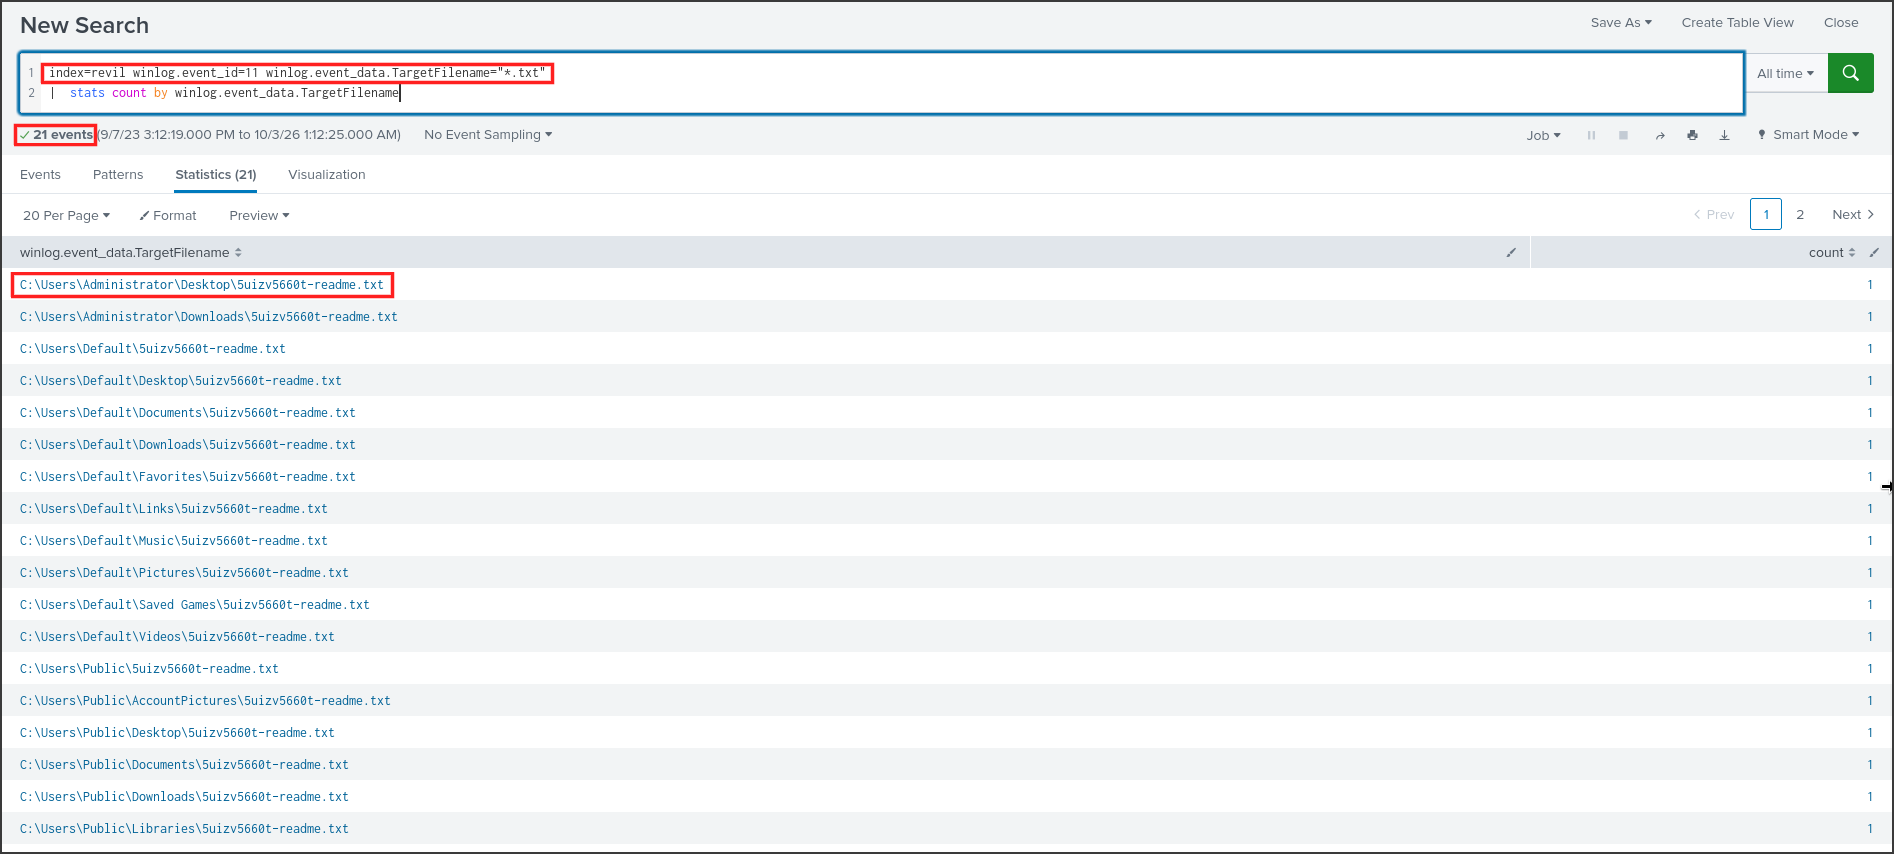1894x854 pixels.
Task: Stop the search job
Action: click(1623, 135)
